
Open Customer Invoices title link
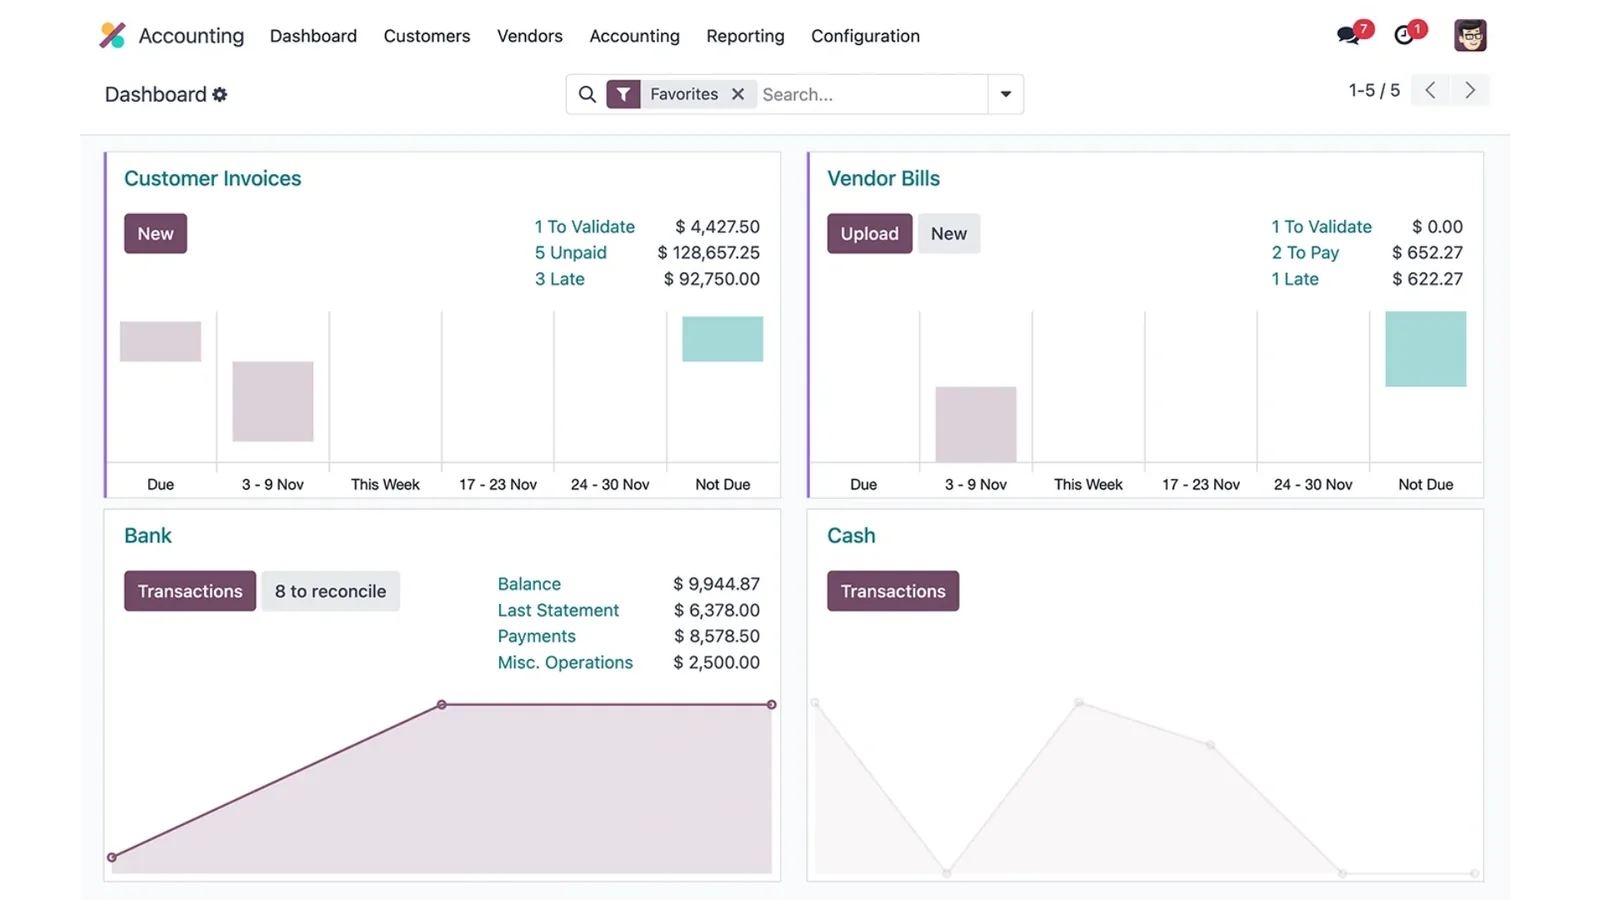[x=212, y=178]
